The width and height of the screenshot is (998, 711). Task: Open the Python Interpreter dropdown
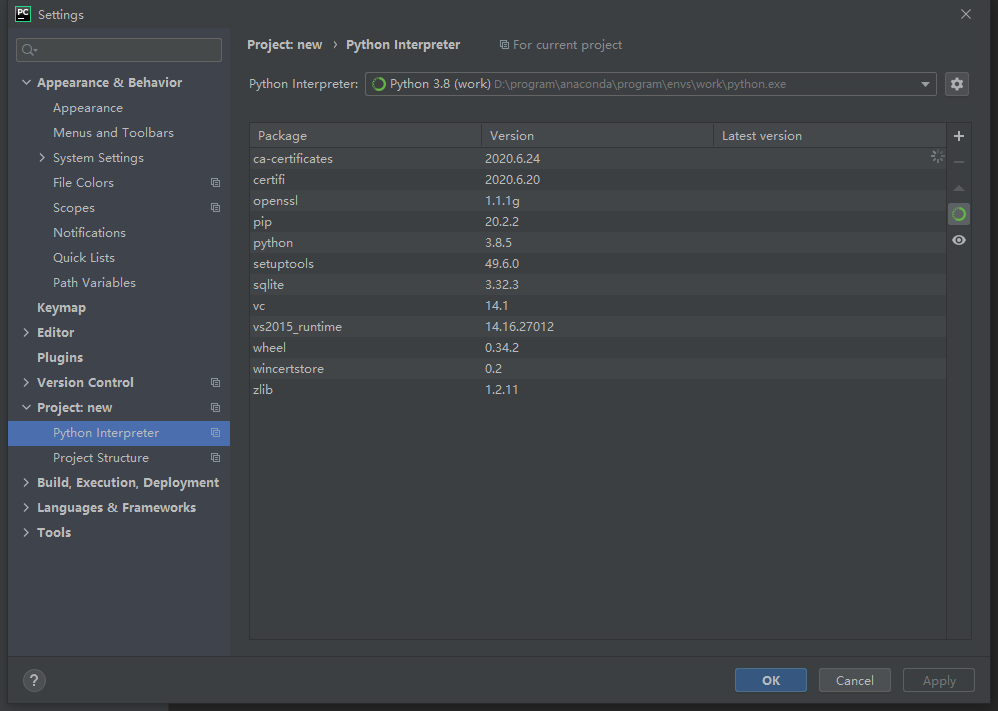[x=650, y=84]
